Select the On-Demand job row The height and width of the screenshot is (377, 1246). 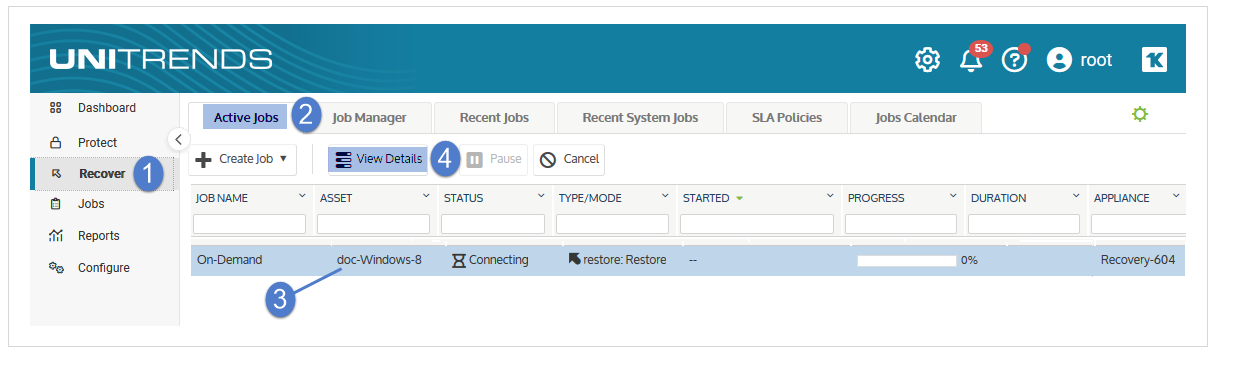688,260
